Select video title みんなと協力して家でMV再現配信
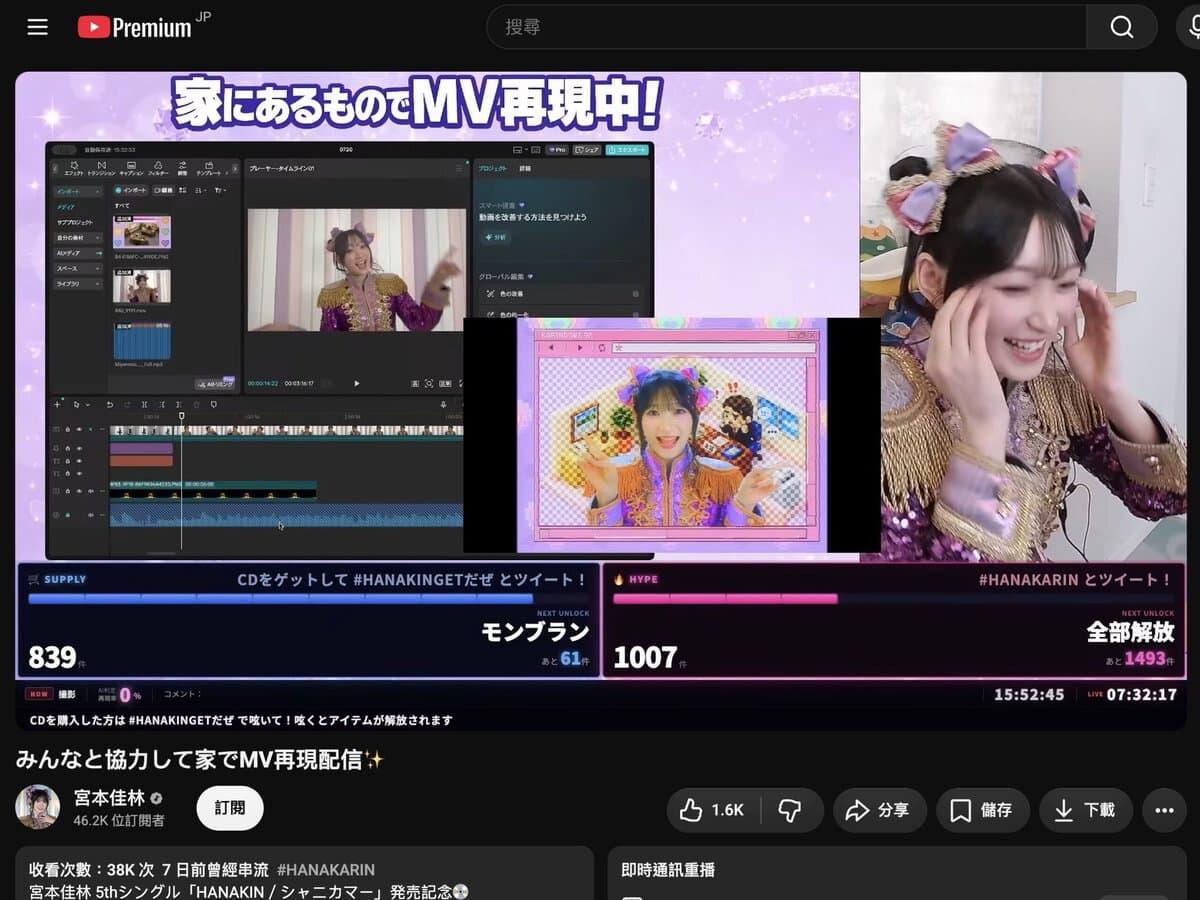Image resolution: width=1200 pixels, height=900 pixels. (199, 759)
